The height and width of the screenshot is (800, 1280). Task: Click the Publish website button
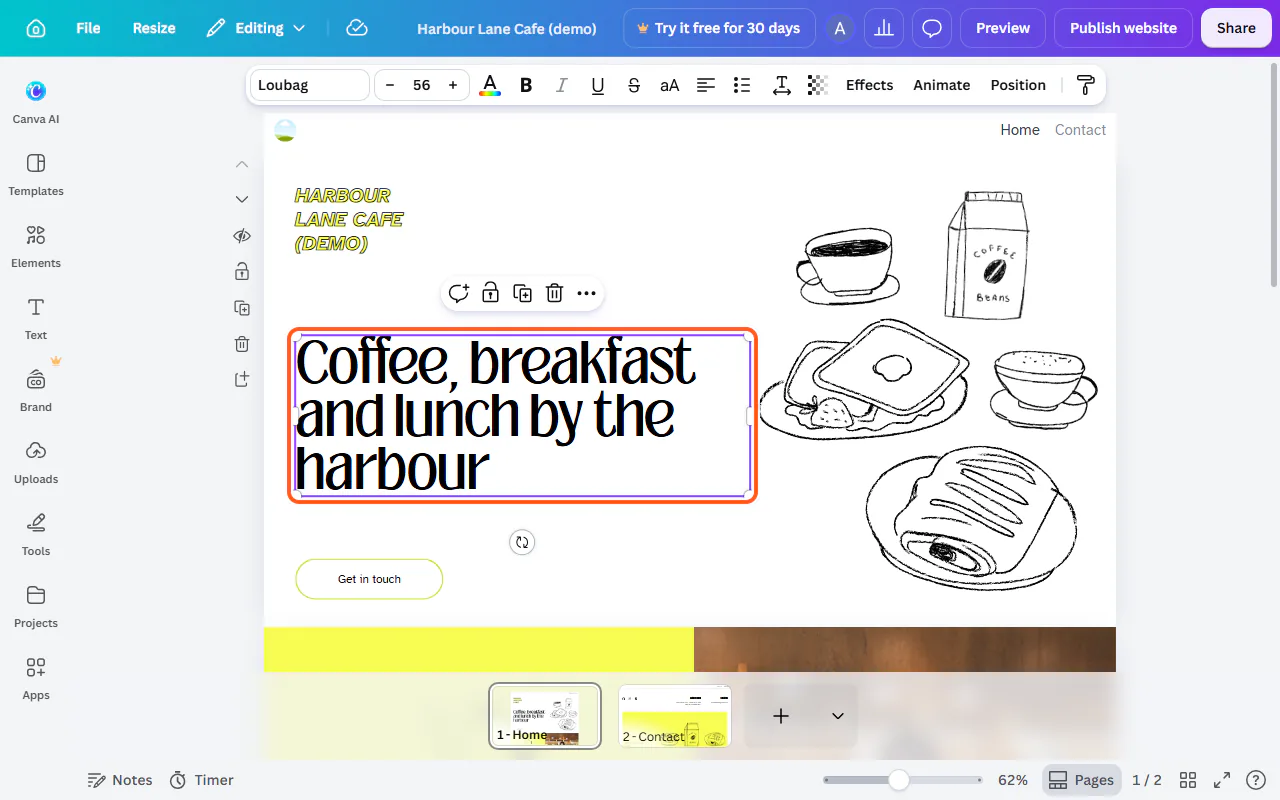coord(1123,28)
